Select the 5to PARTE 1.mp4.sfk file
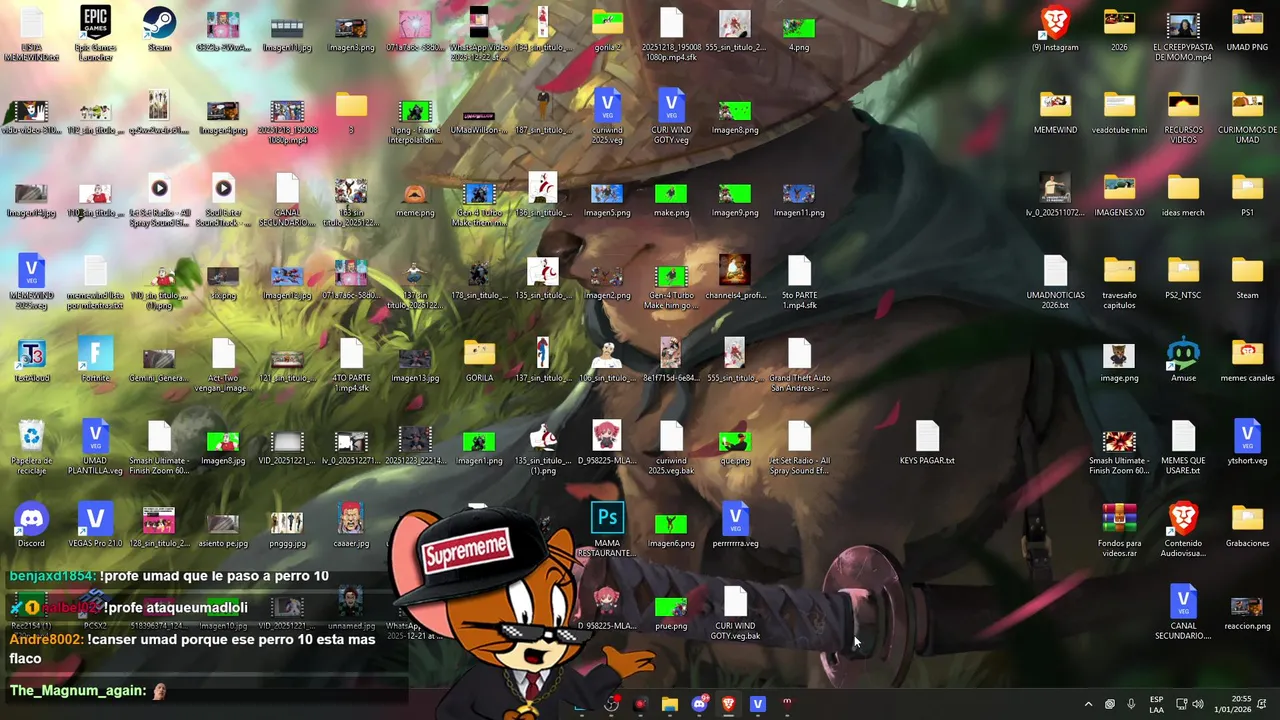The width and height of the screenshot is (1280, 720). tap(799, 282)
